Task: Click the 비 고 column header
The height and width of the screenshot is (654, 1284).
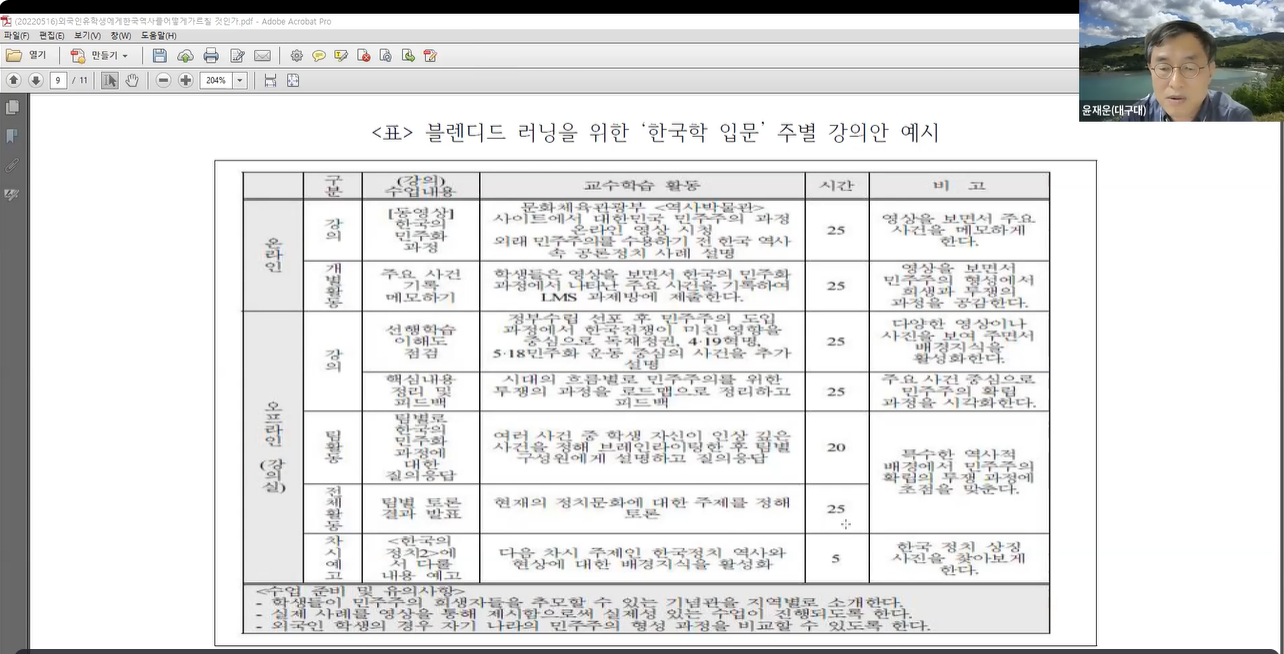Action: tap(959, 185)
